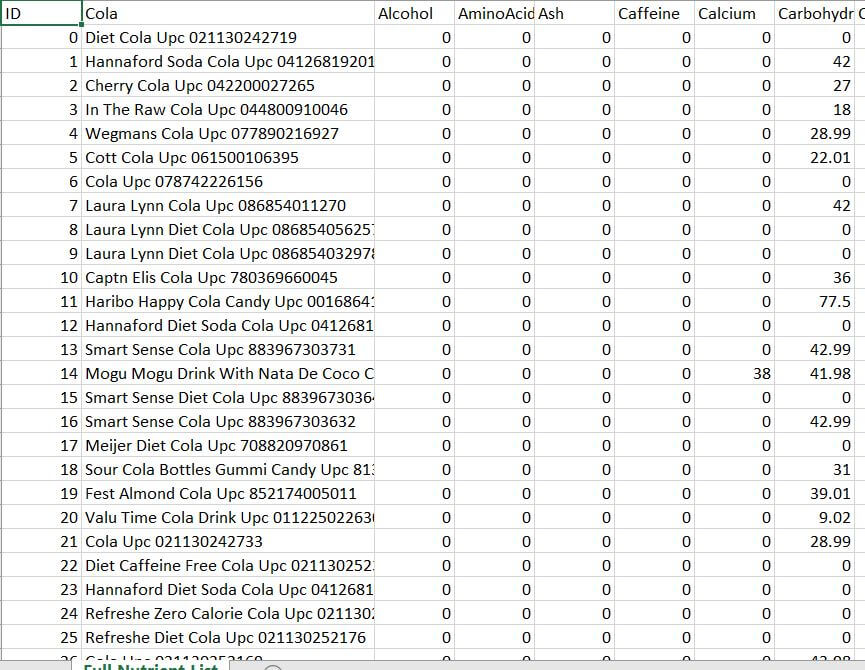Click the Valu Time Cola Drink cell

point(228,517)
